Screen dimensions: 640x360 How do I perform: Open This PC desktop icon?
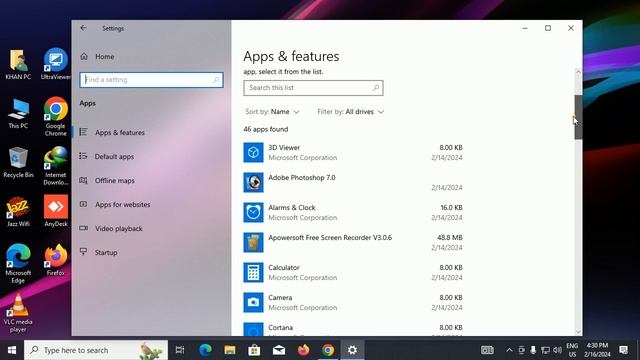[x=18, y=114]
